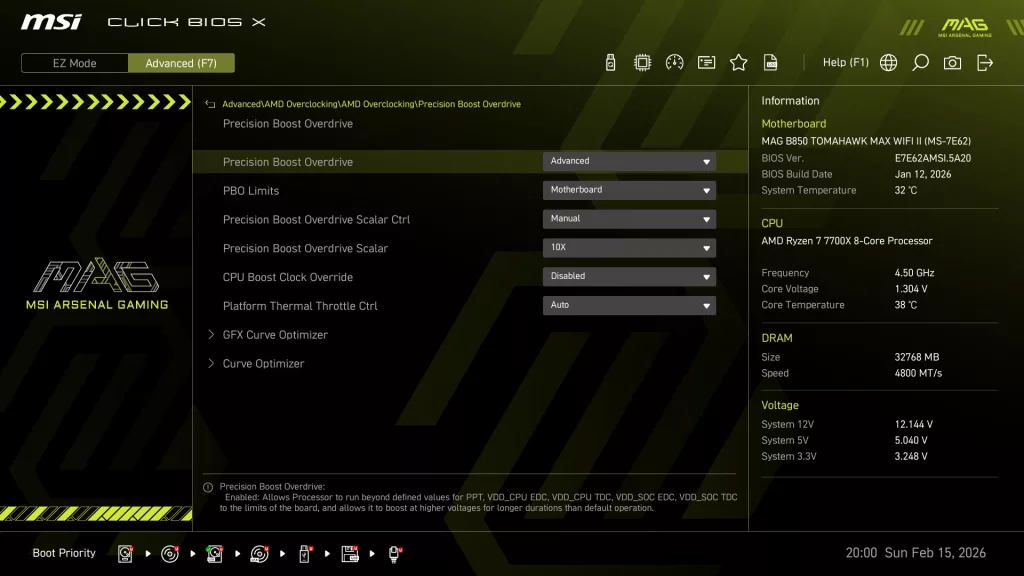Select the first hard drive in Boot Priority
Image resolution: width=1024 pixels, height=576 pixels.
click(124, 552)
